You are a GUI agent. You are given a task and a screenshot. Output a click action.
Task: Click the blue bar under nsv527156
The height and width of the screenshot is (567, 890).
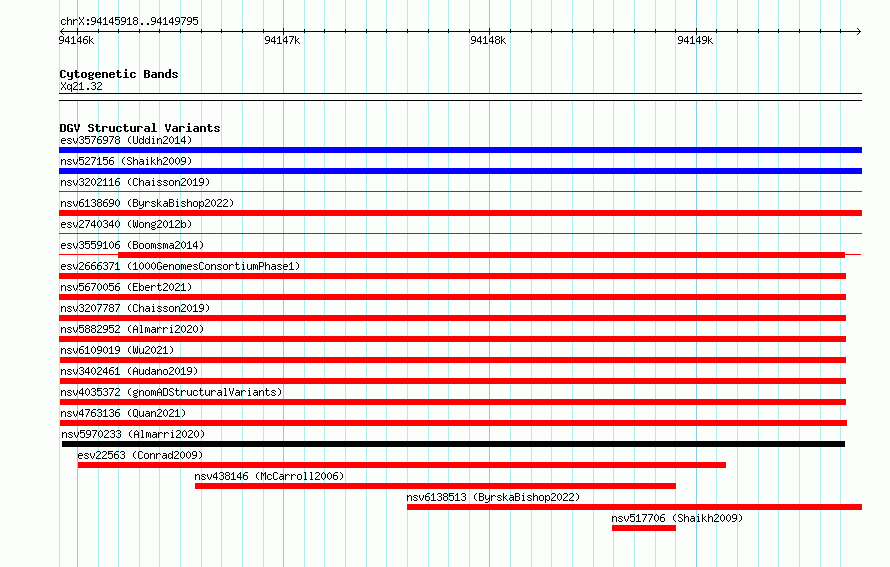[460, 171]
